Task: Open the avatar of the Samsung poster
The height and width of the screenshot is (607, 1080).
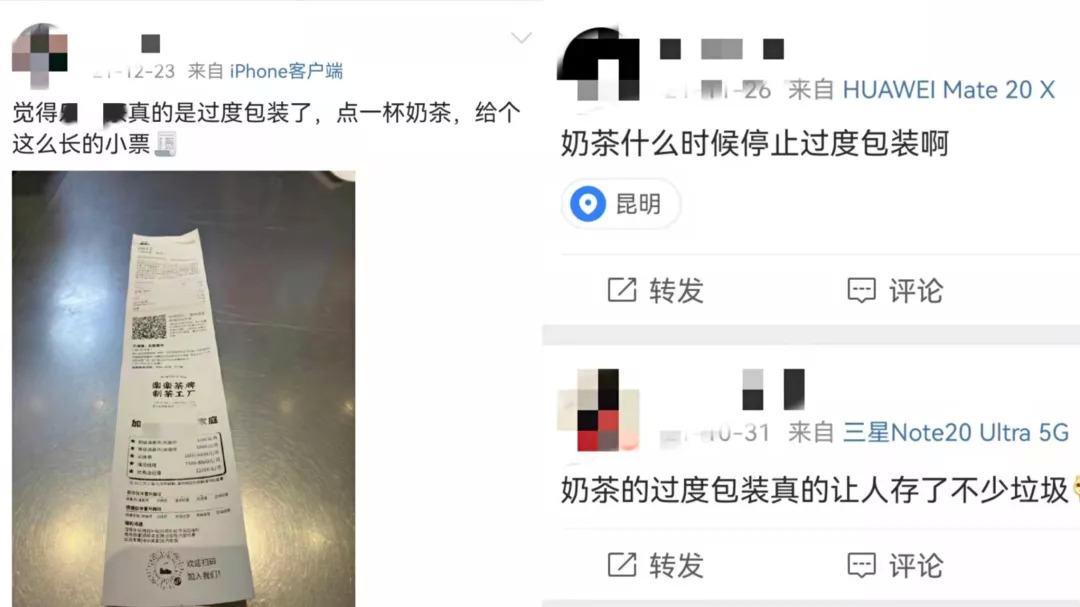Action: coord(598,410)
